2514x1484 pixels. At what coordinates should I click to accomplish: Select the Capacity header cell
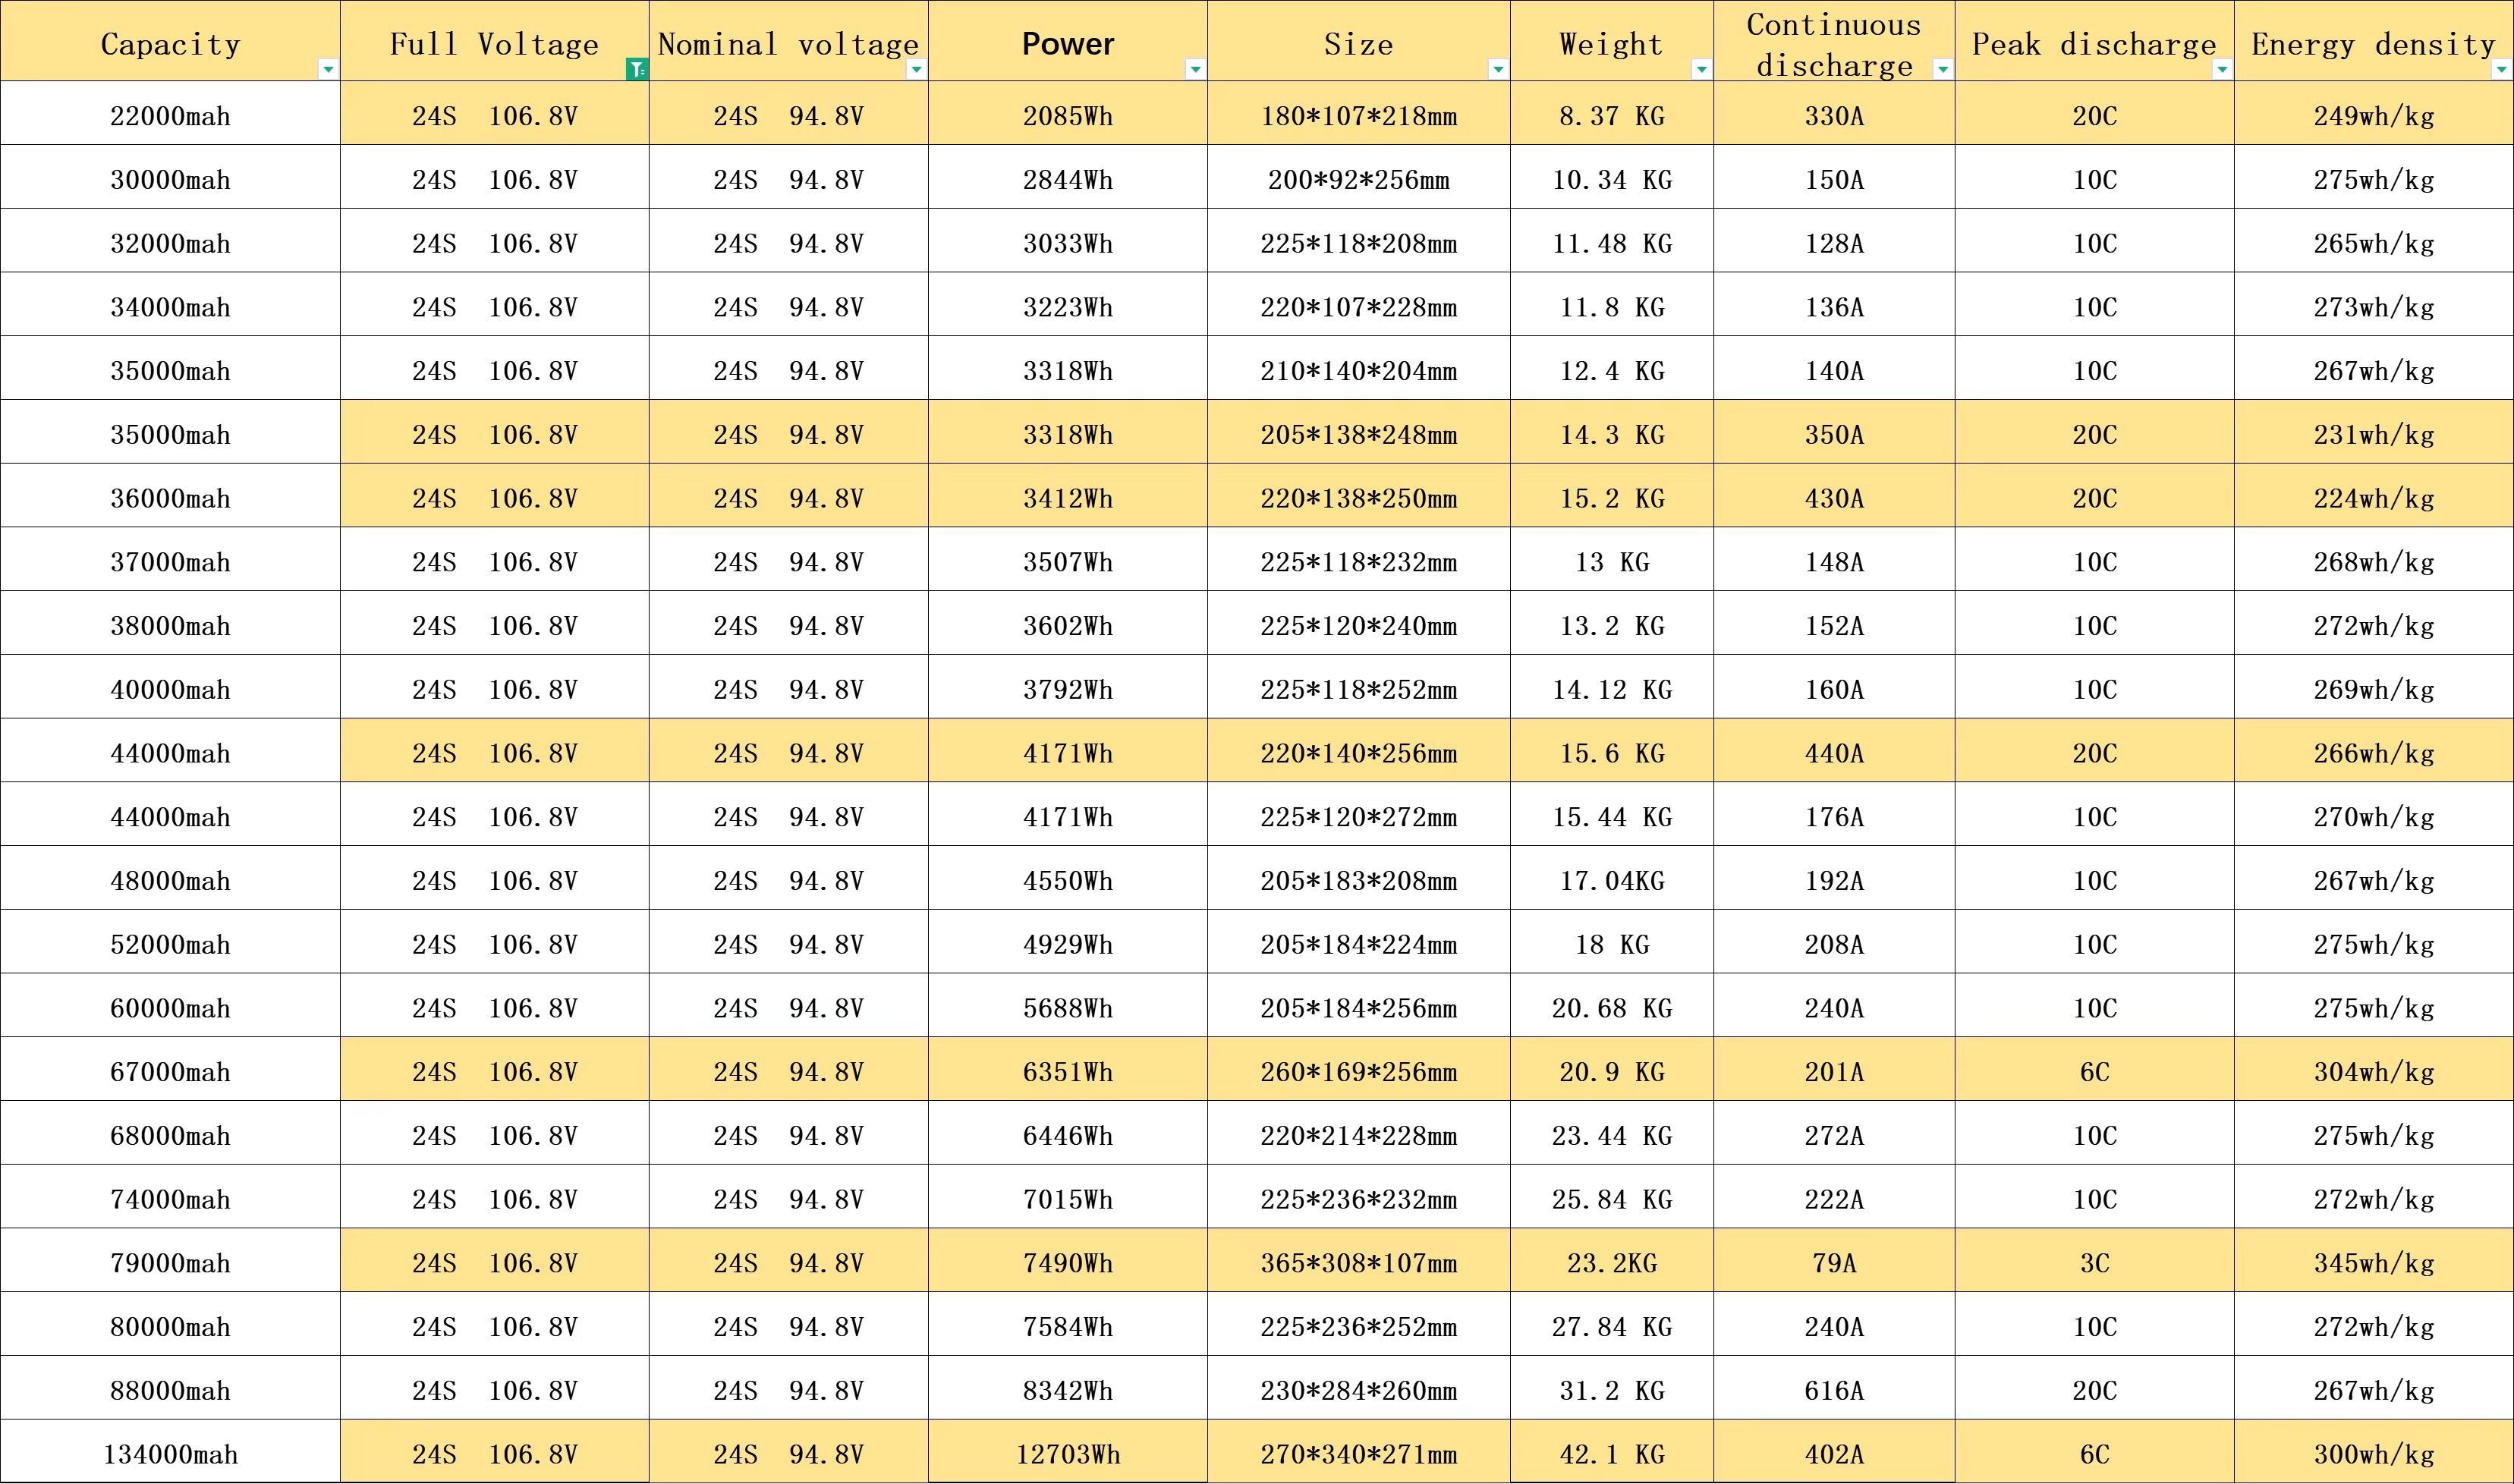pos(170,41)
